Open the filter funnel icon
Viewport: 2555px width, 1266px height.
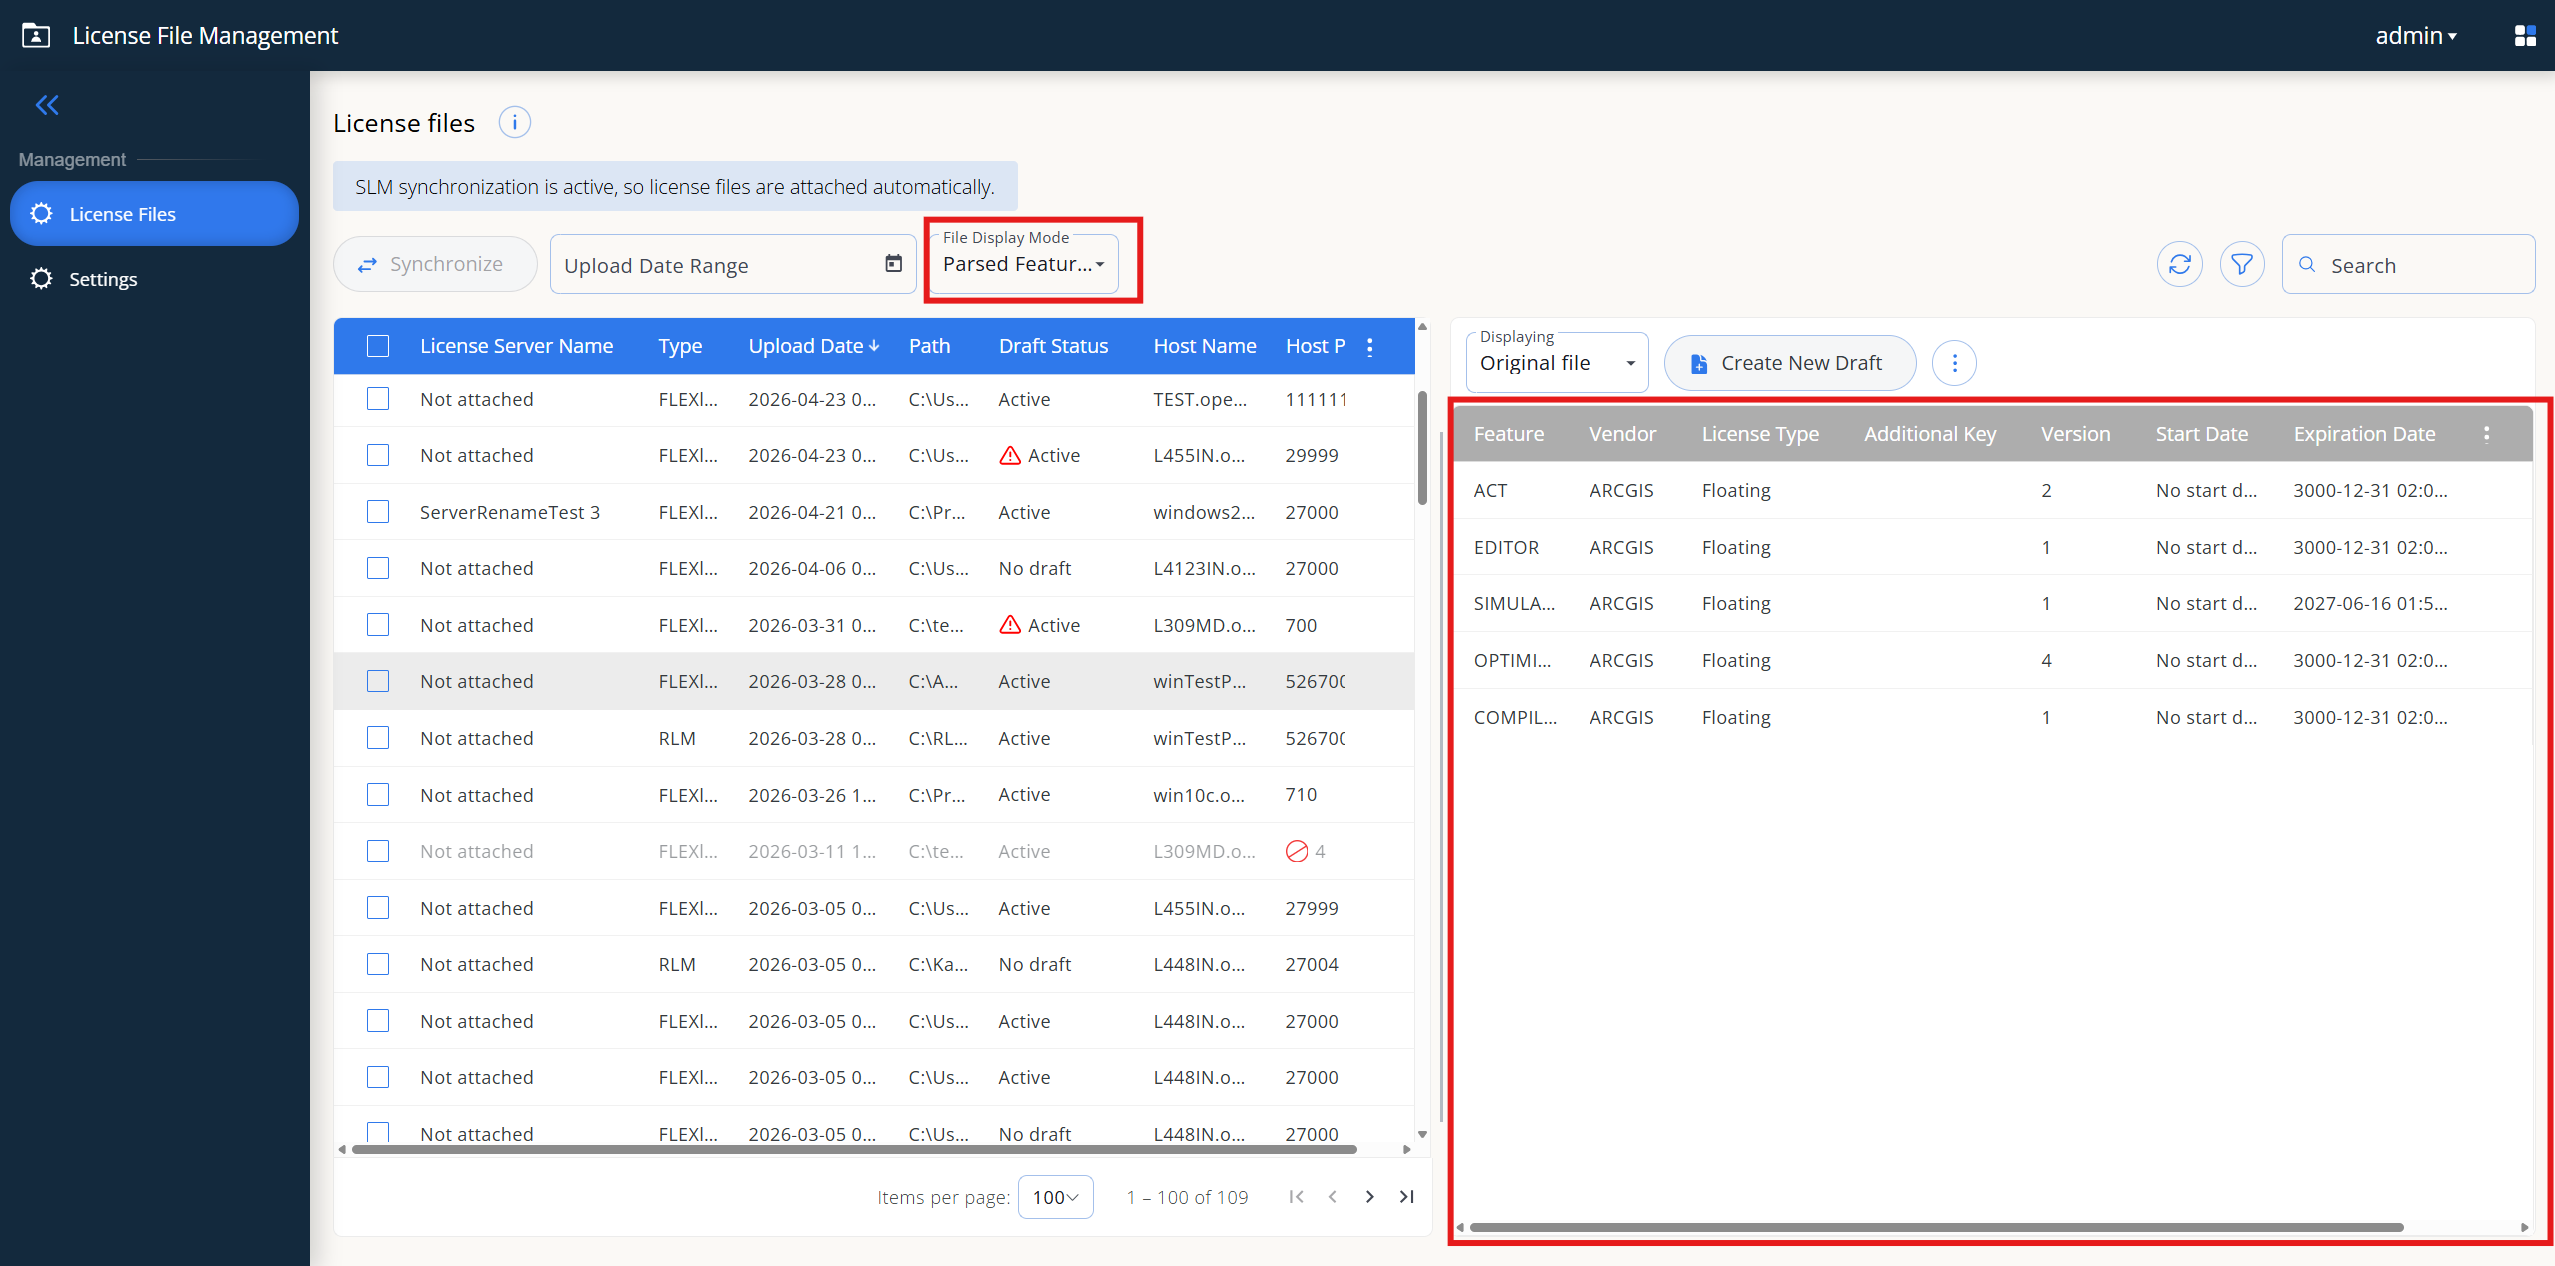2242,265
